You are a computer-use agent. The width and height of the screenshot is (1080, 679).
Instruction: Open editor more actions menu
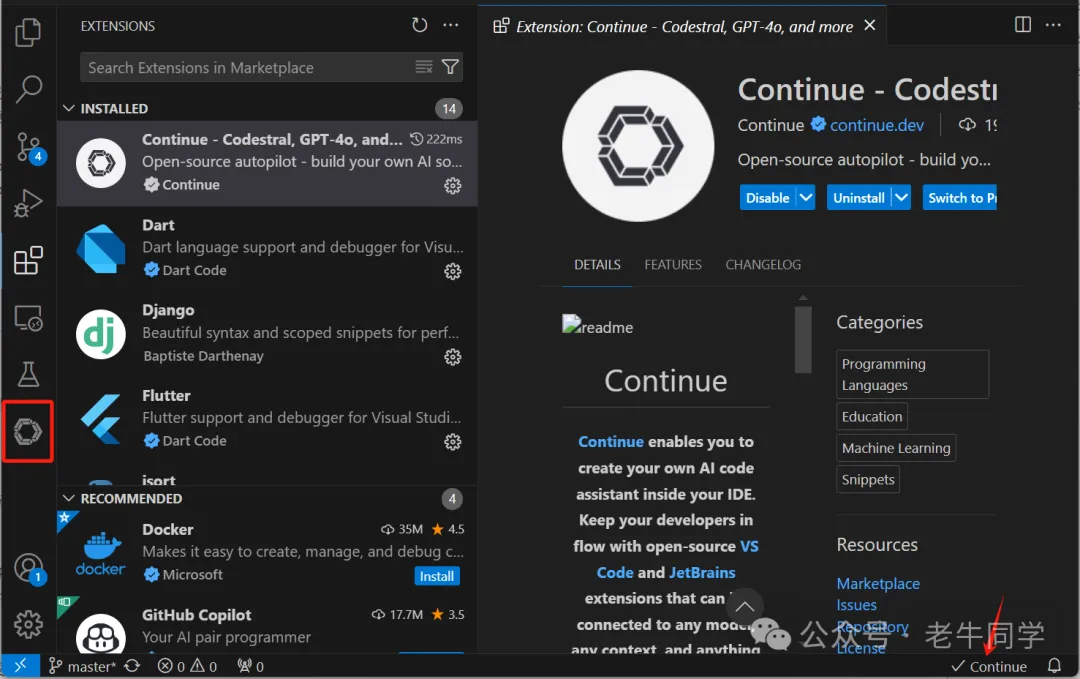tap(1053, 25)
